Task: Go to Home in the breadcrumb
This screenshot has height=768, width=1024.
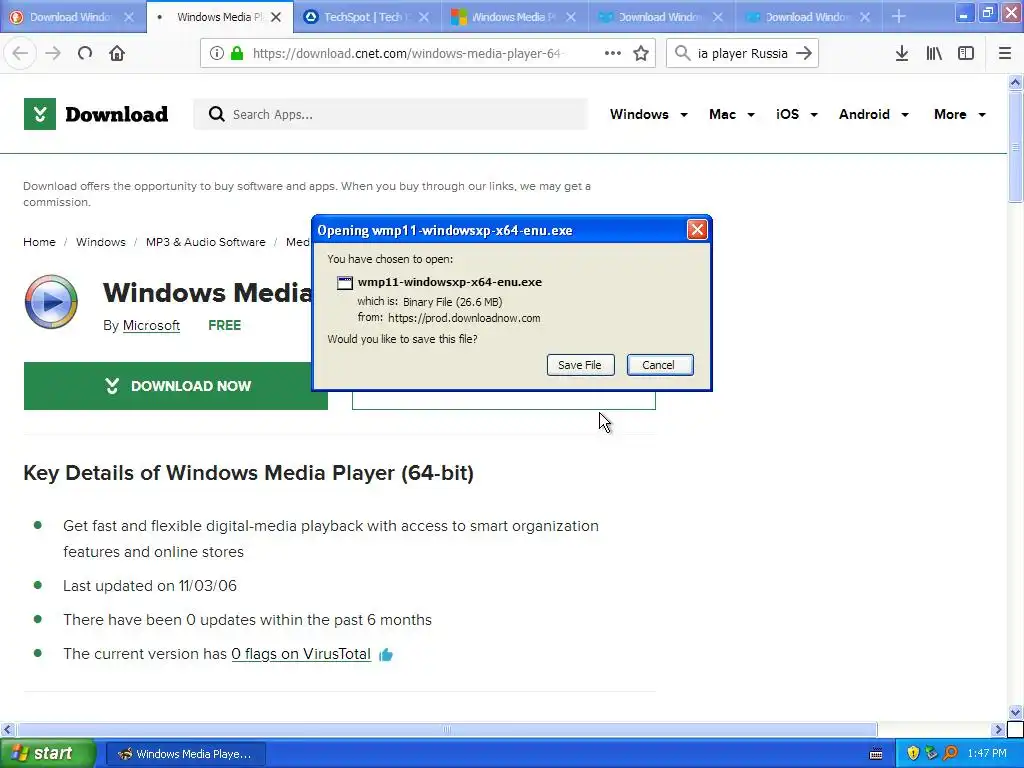Action: tap(39, 242)
